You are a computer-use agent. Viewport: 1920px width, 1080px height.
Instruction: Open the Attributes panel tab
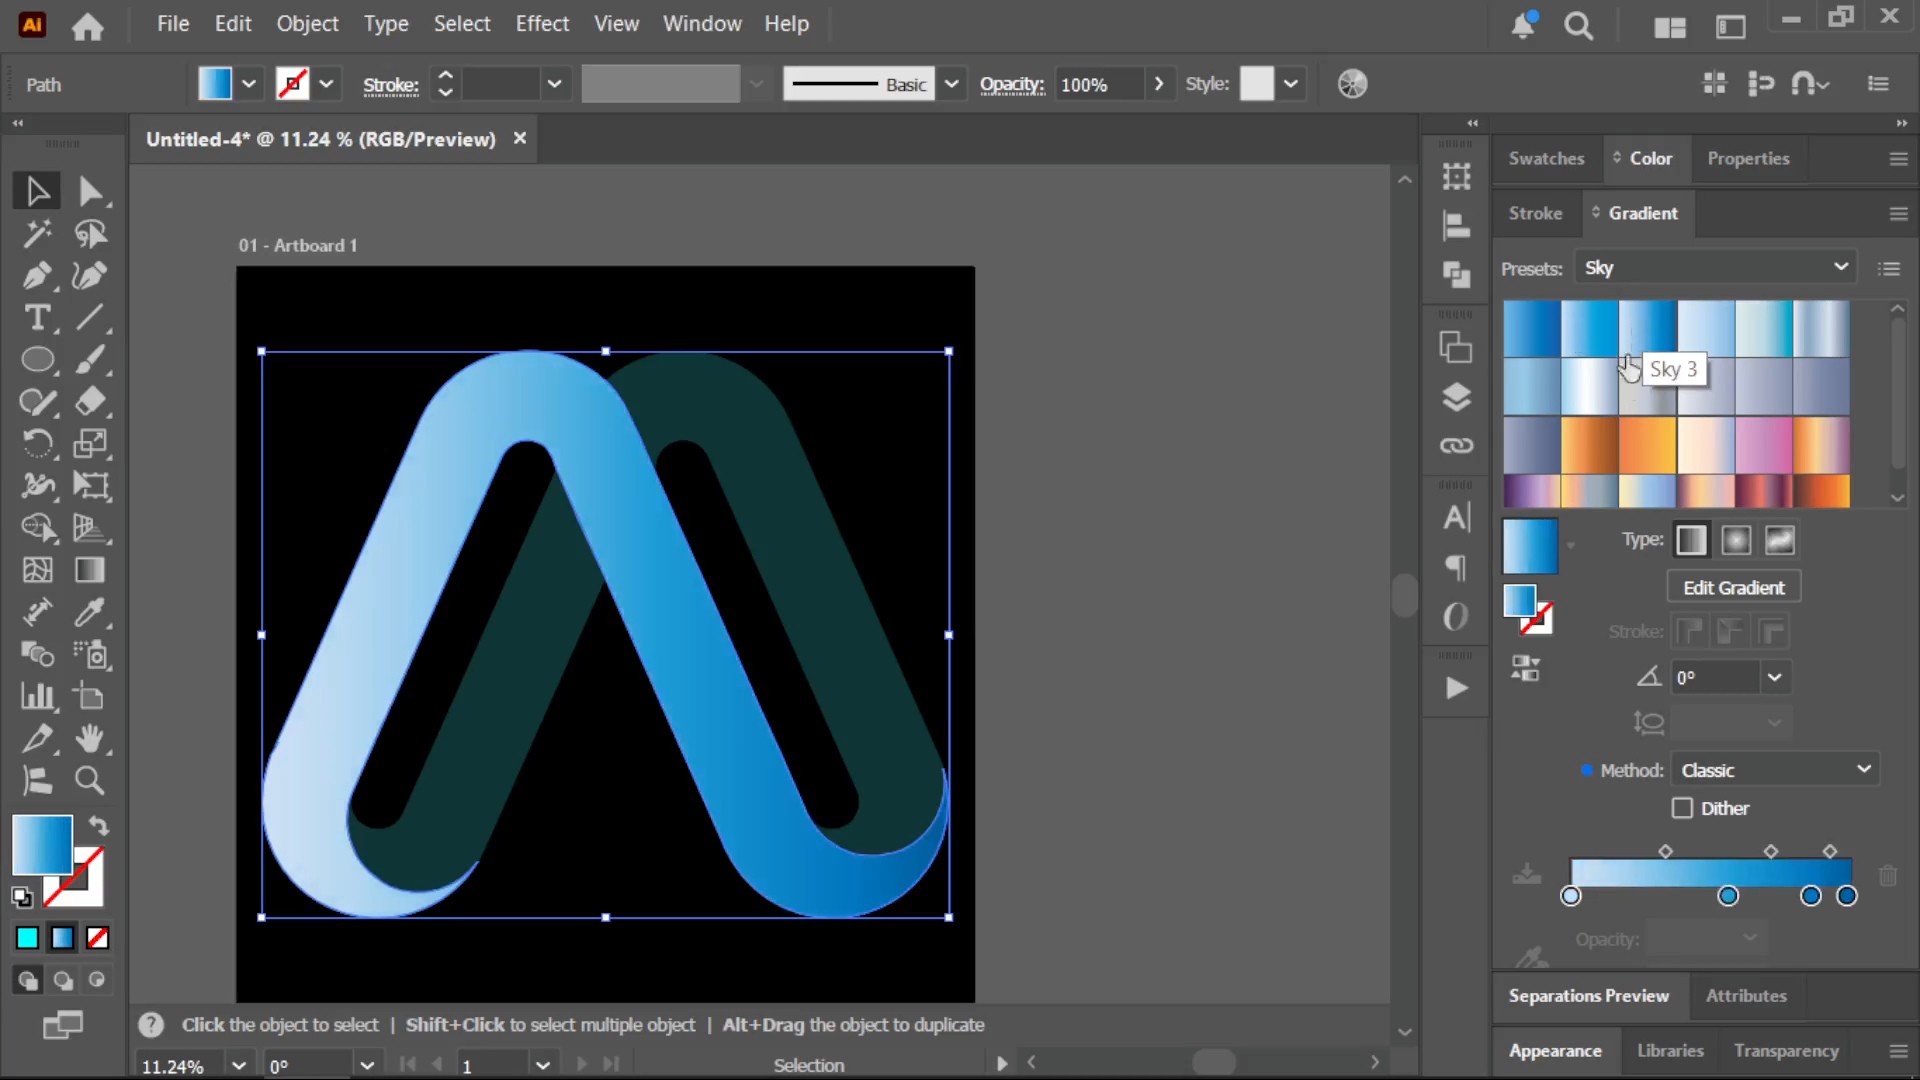1746,996
